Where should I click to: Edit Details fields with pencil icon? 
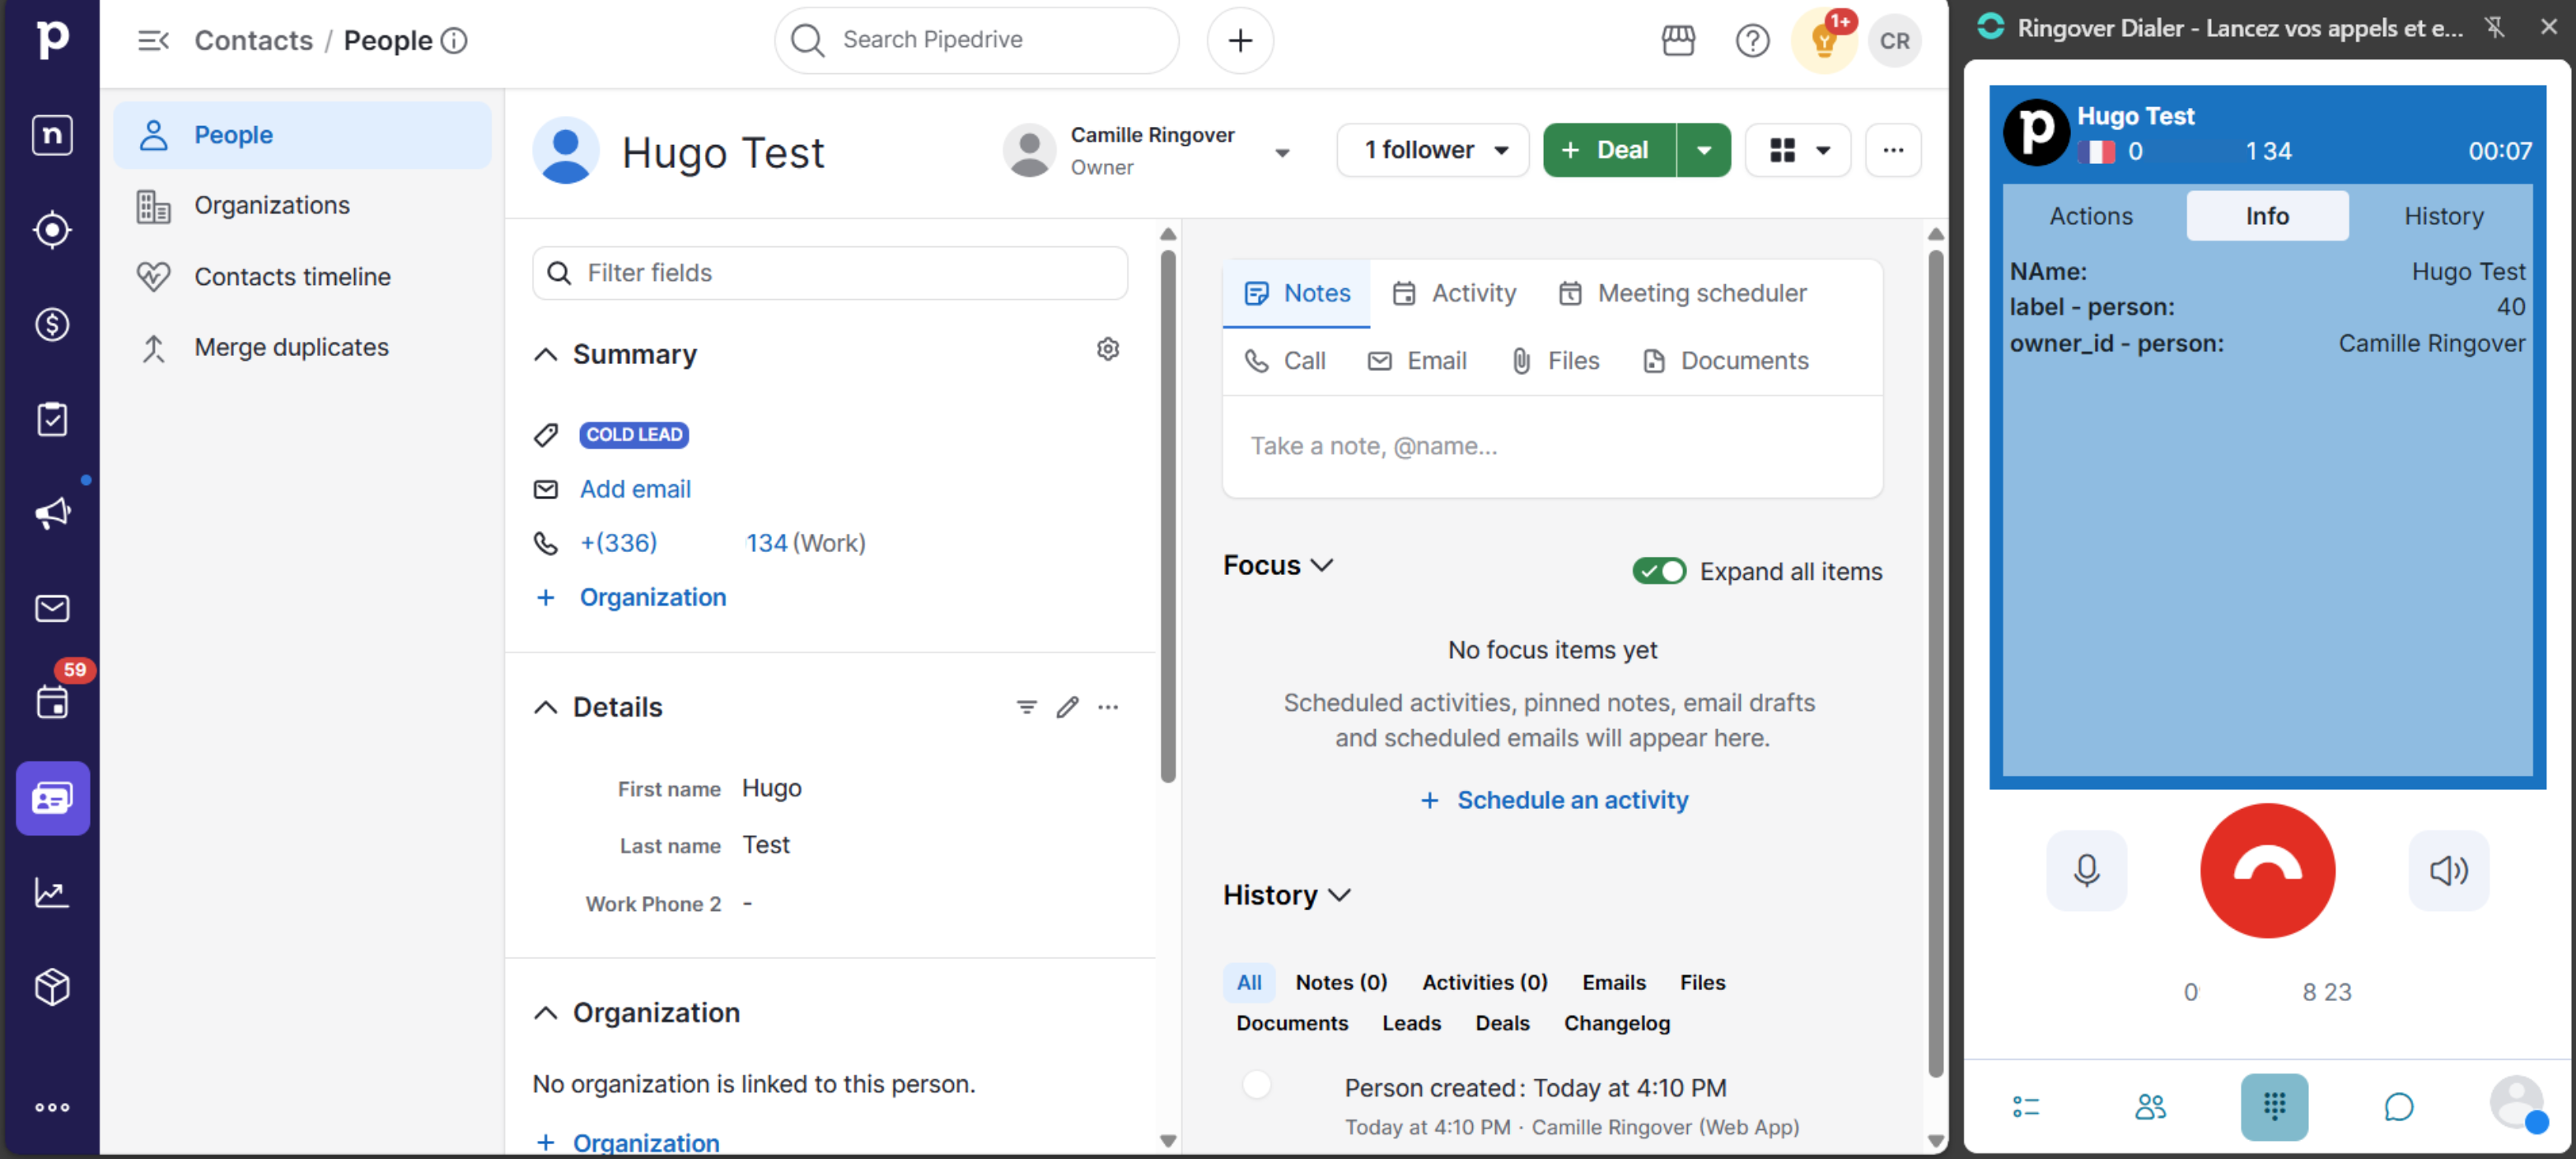coord(1067,707)
